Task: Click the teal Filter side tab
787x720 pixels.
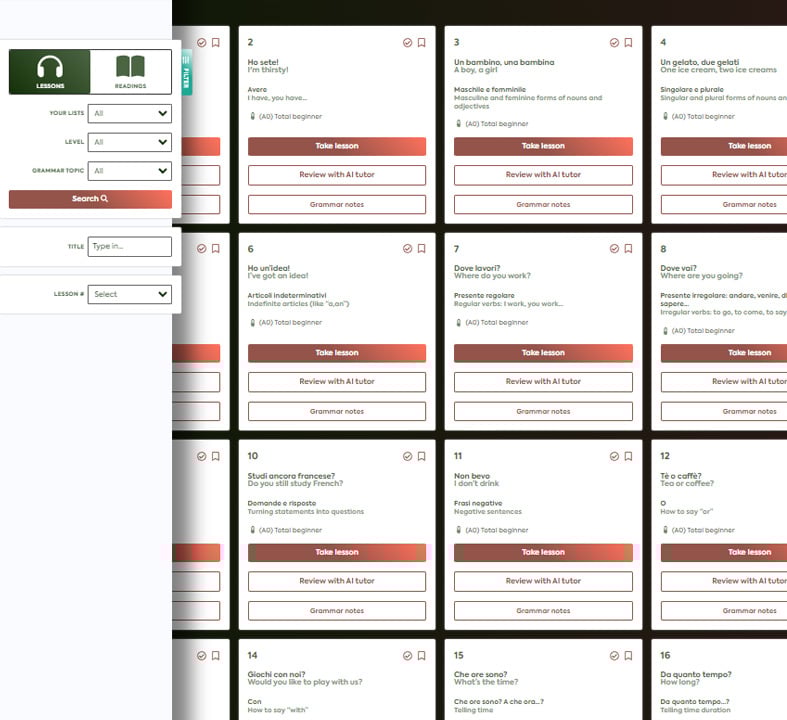Action: [186, 72]
